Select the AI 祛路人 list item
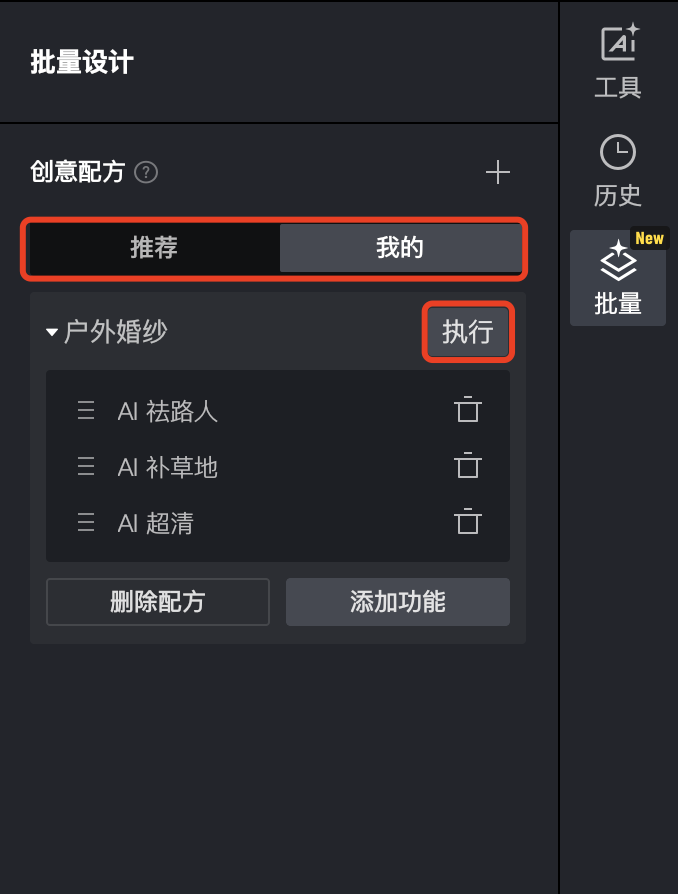Viewport: 678px width, 894px height. pos(168,411)
